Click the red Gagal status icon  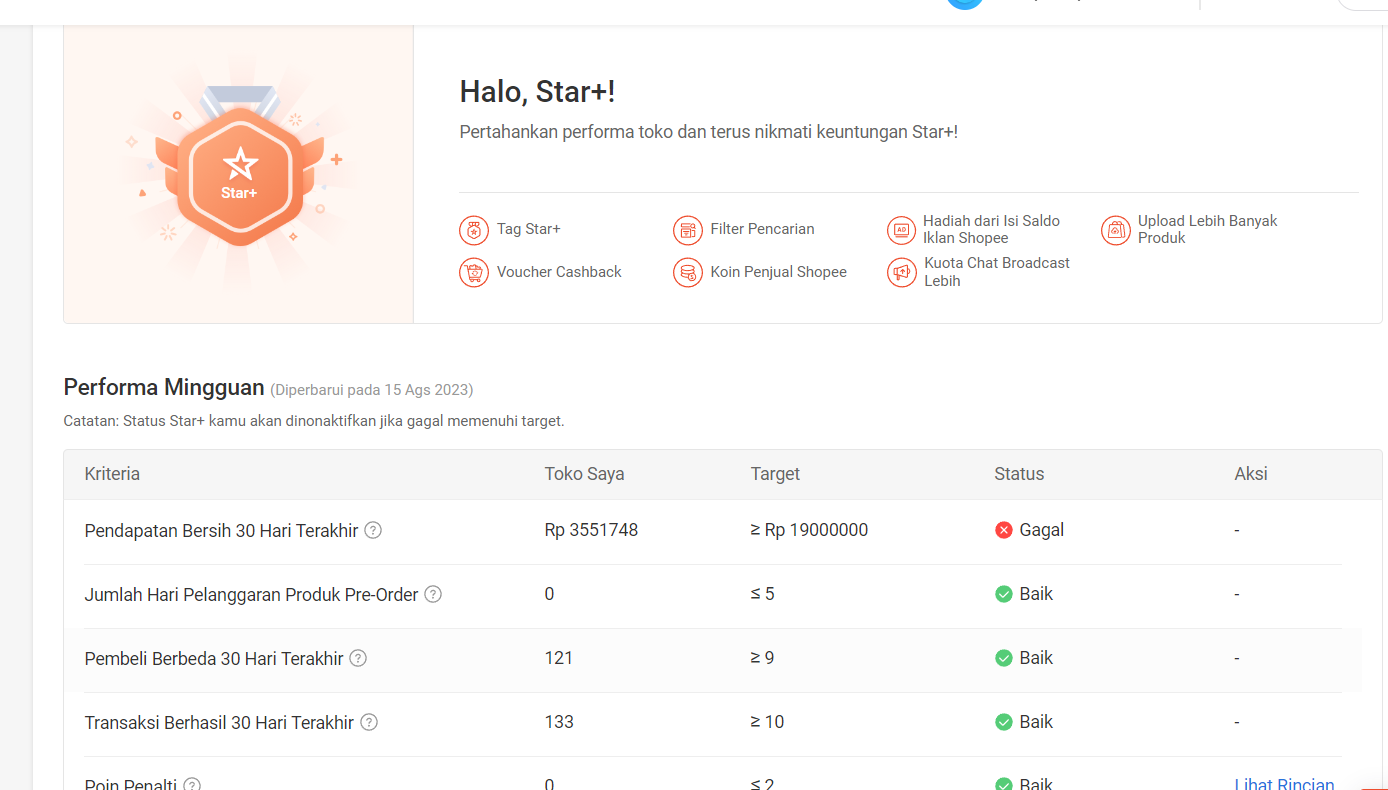point(1004,530)
